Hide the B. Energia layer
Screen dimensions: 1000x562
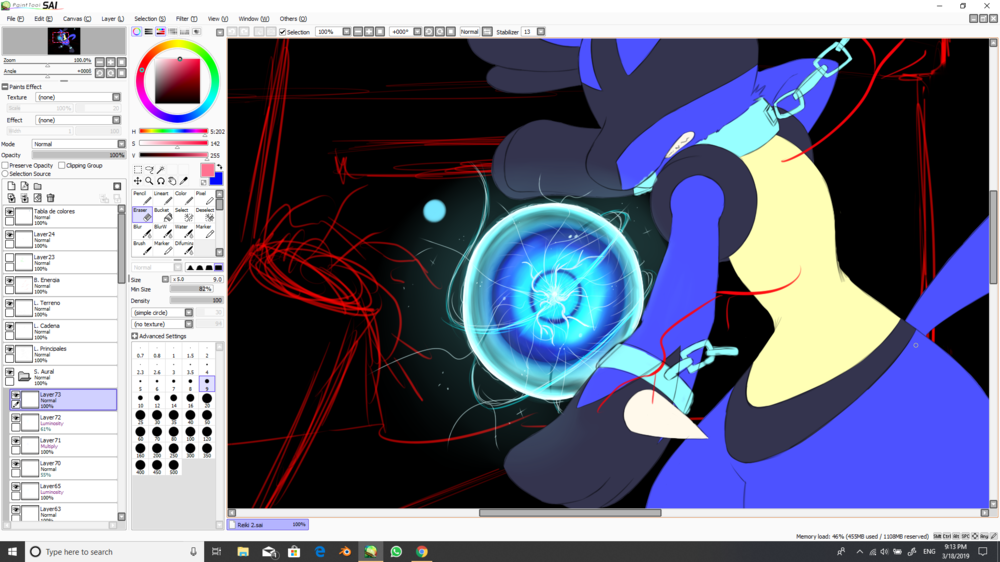(x=10, y=281)
